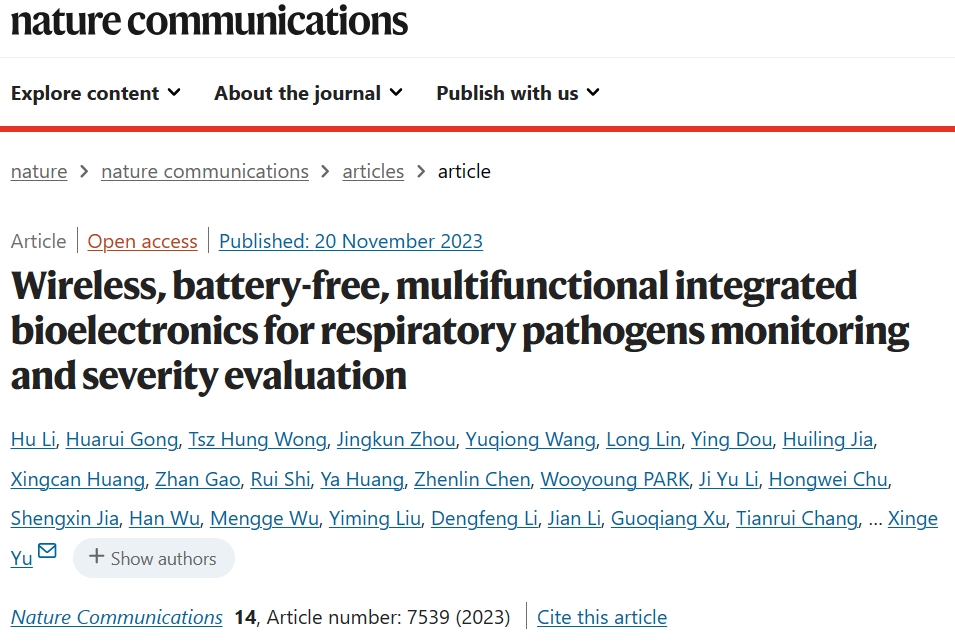This screenshot has width=955, height=641.
Task: Show the full author list
Action: click(x=153, y=558)
